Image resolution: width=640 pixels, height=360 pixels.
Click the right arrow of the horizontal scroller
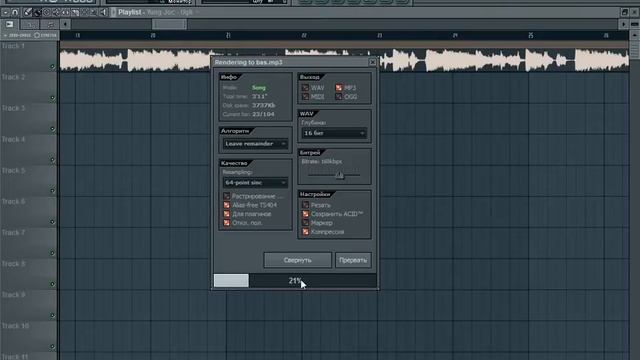624,24
